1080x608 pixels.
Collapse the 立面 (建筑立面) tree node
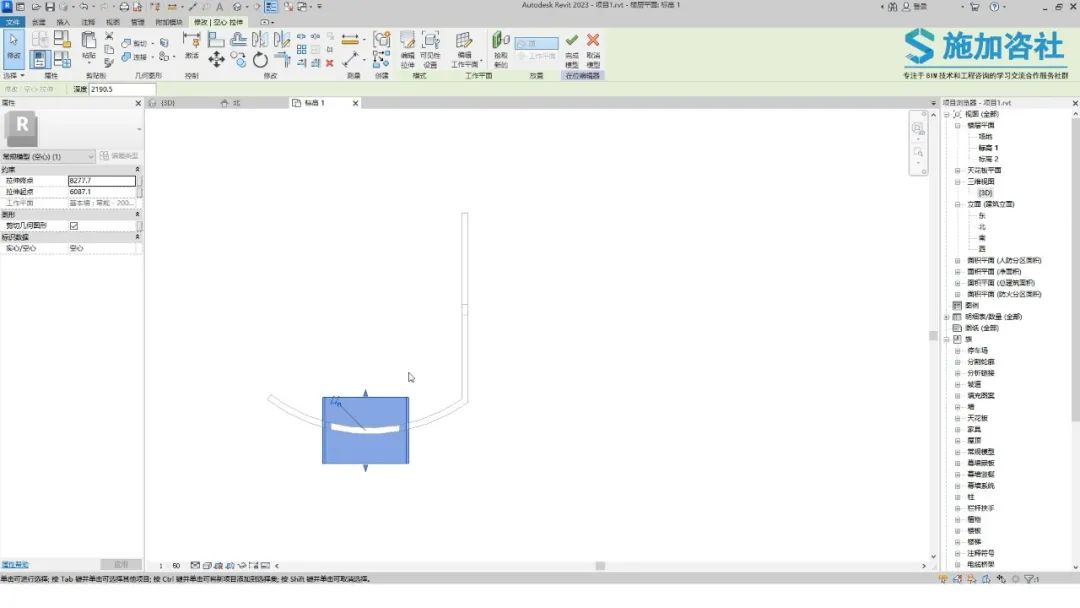(957, 205)
